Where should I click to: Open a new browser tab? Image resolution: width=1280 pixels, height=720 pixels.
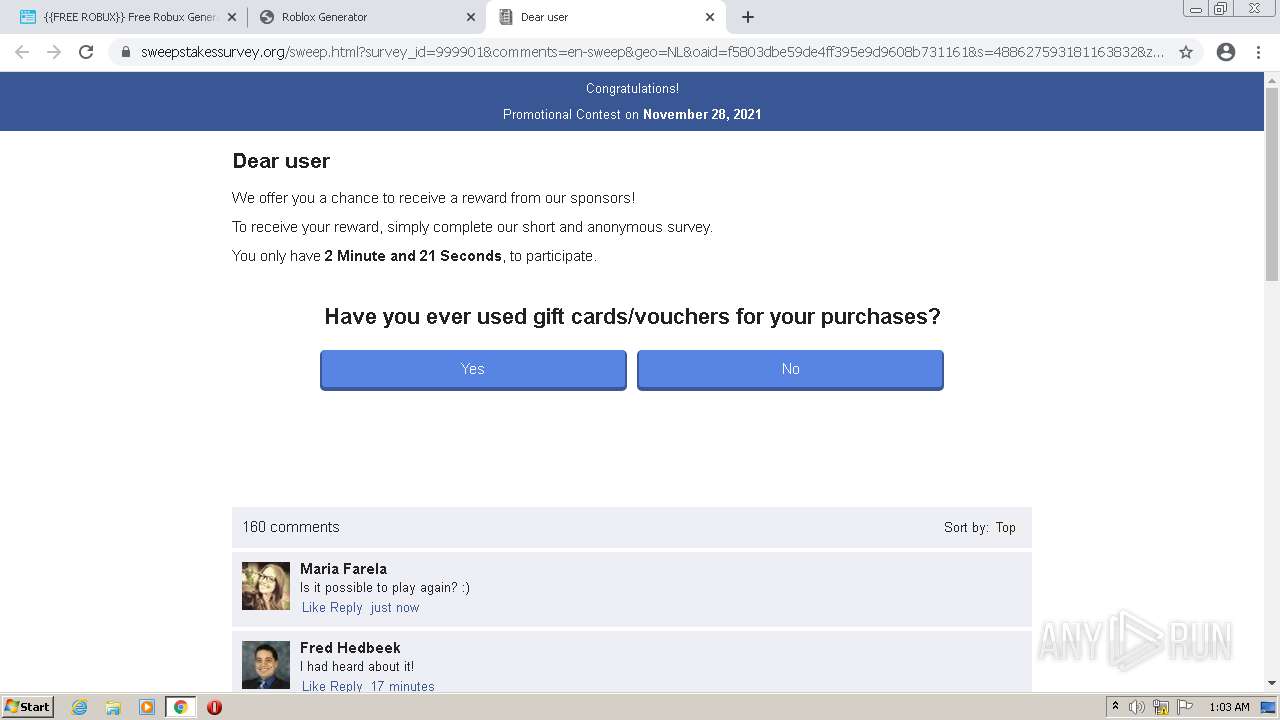click(748, 17)
